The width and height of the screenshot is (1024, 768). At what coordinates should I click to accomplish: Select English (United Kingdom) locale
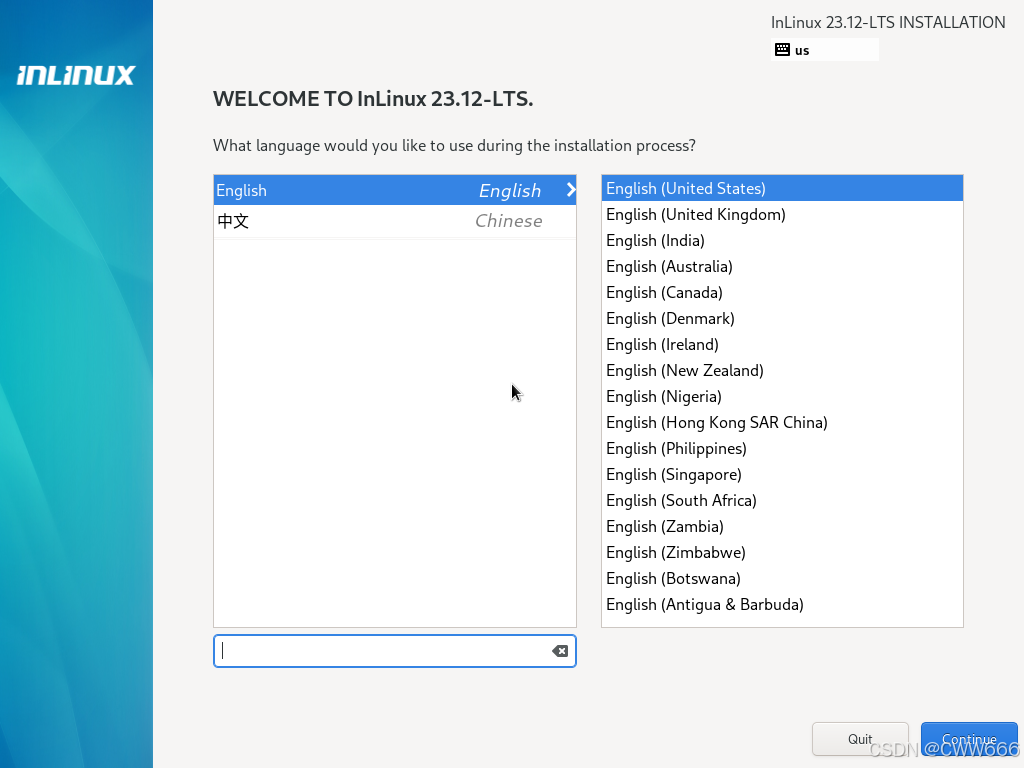click(x=695, y=214)
